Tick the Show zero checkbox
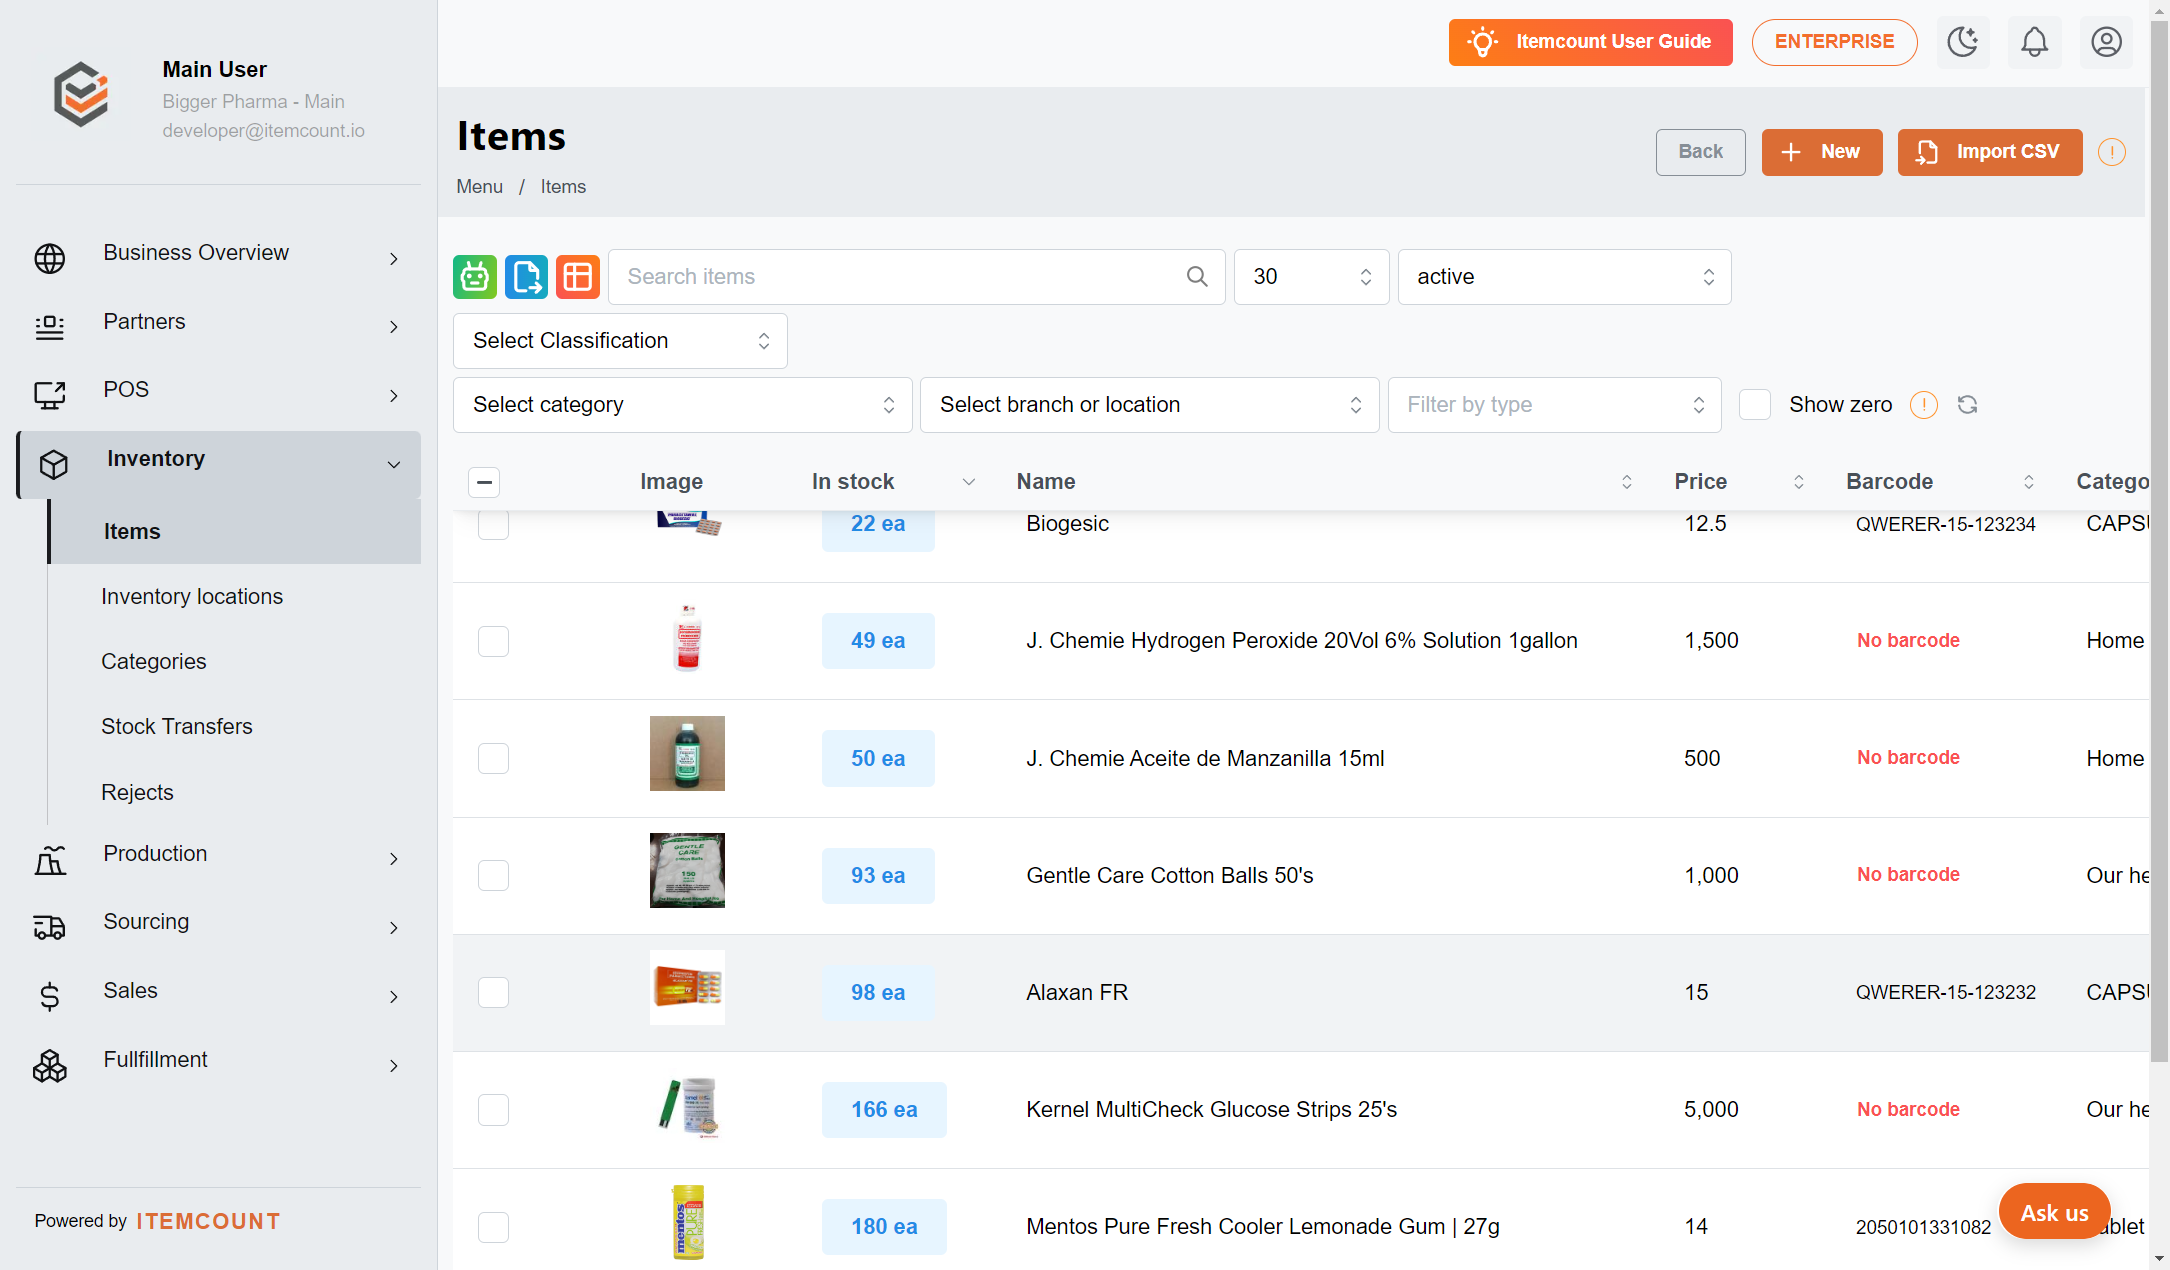Viewport: 2170px width, 1270px height. (x=1755, y=405)
